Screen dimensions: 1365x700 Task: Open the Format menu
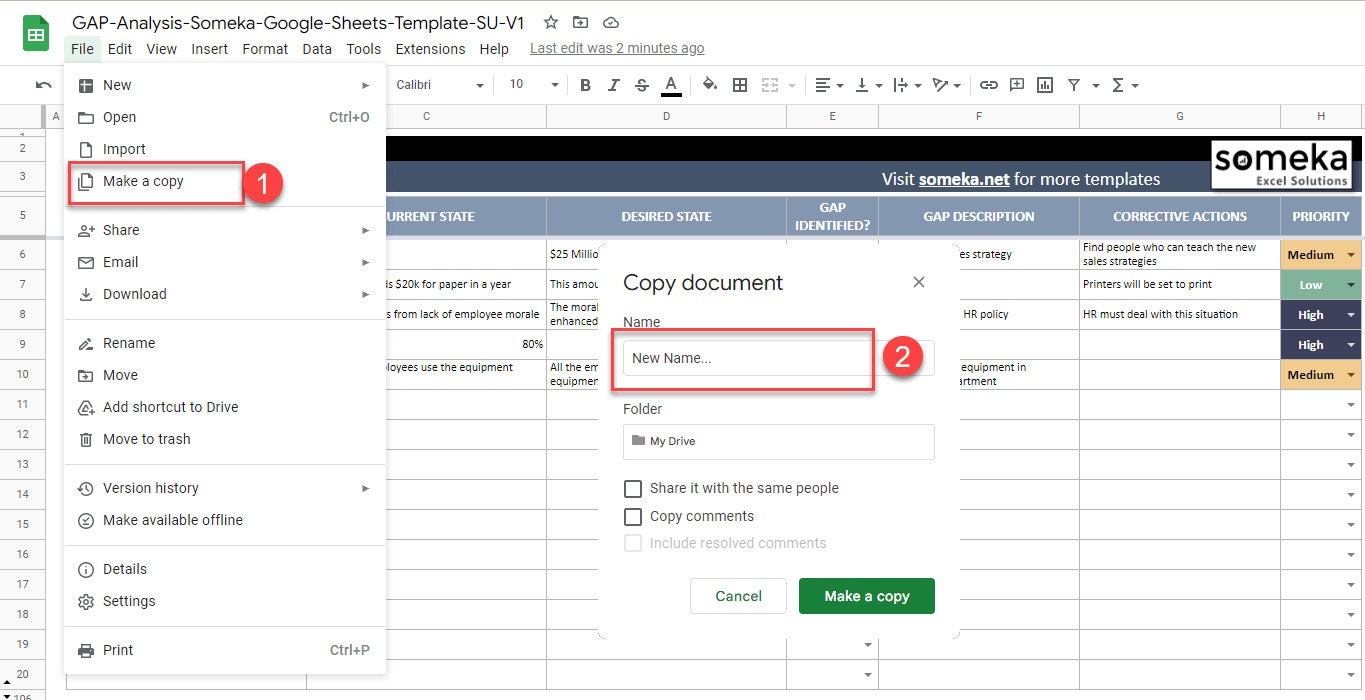coord(265,48)
